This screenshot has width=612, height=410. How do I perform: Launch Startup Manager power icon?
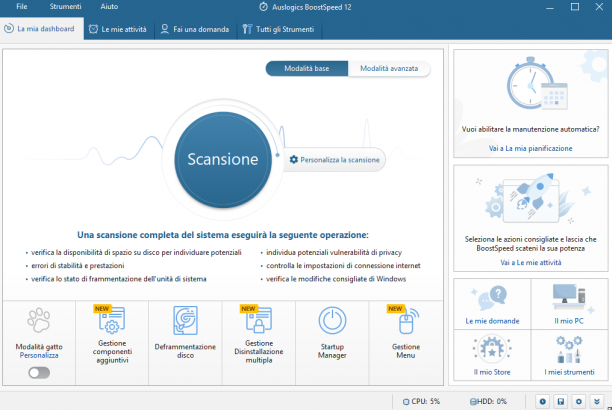pos(332,321)
